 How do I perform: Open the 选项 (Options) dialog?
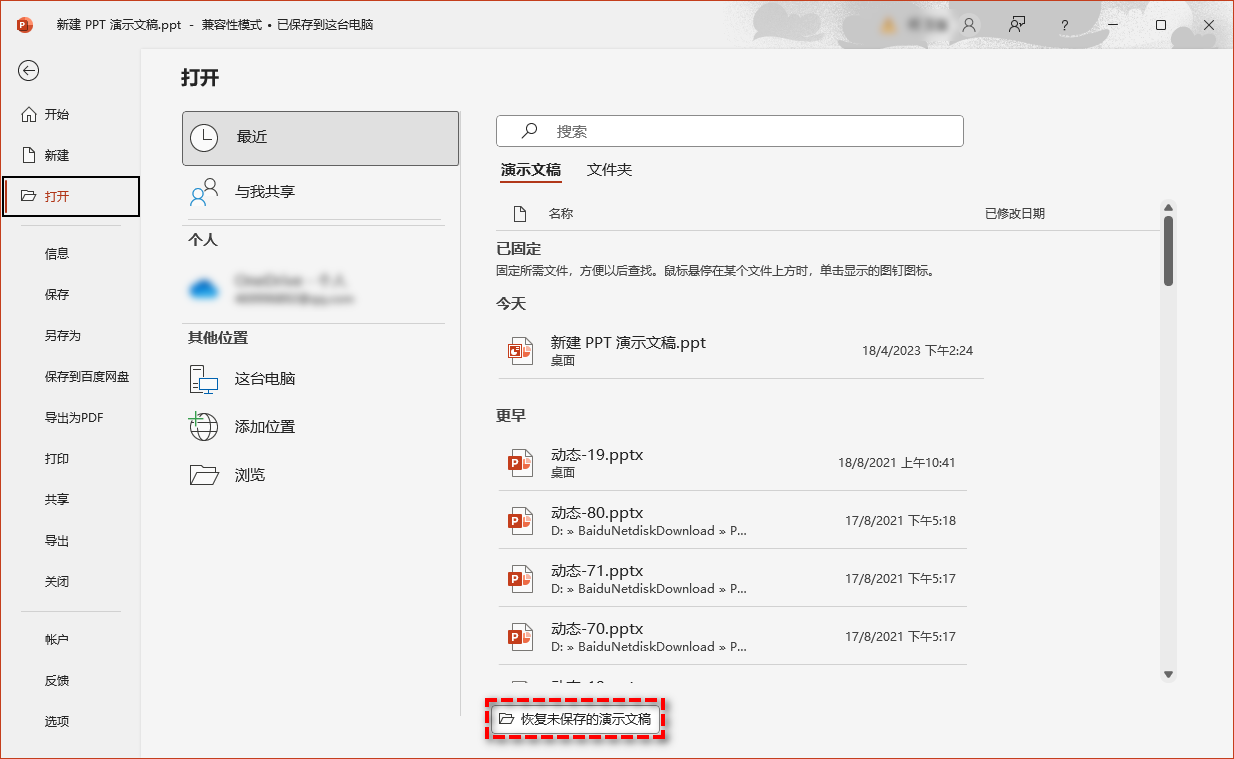(57, 720)
